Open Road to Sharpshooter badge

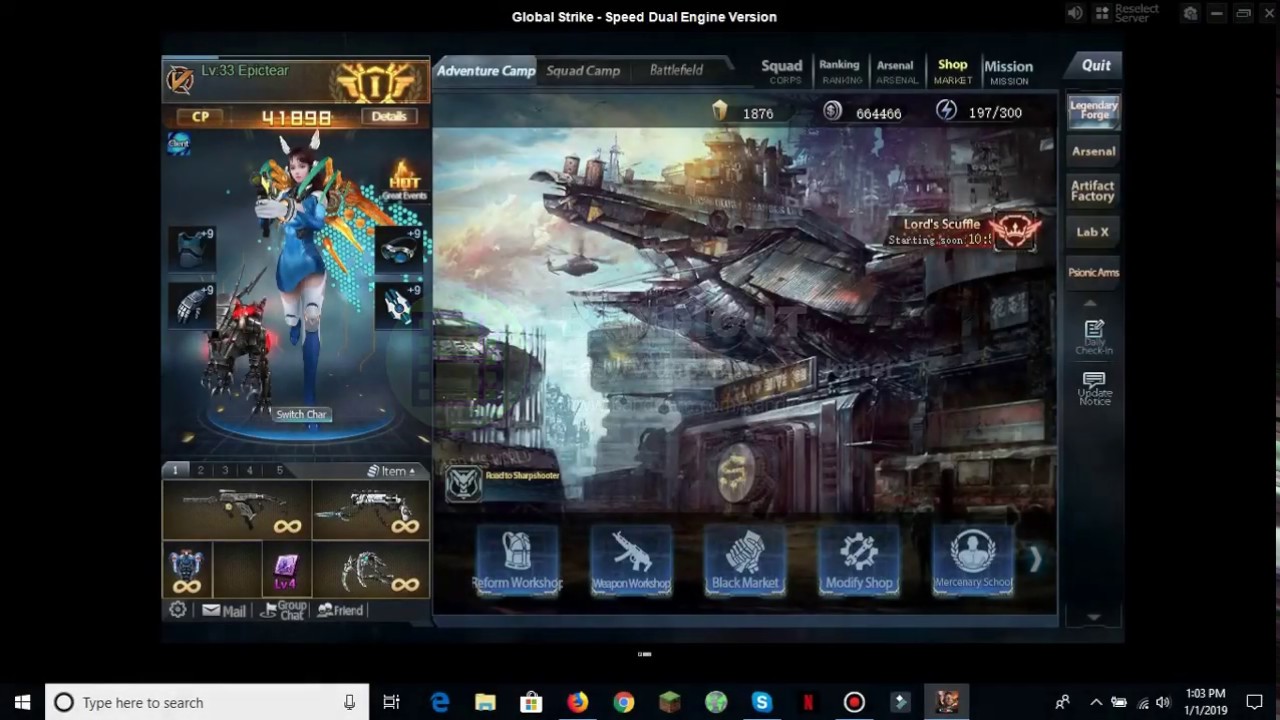(463, 484)
